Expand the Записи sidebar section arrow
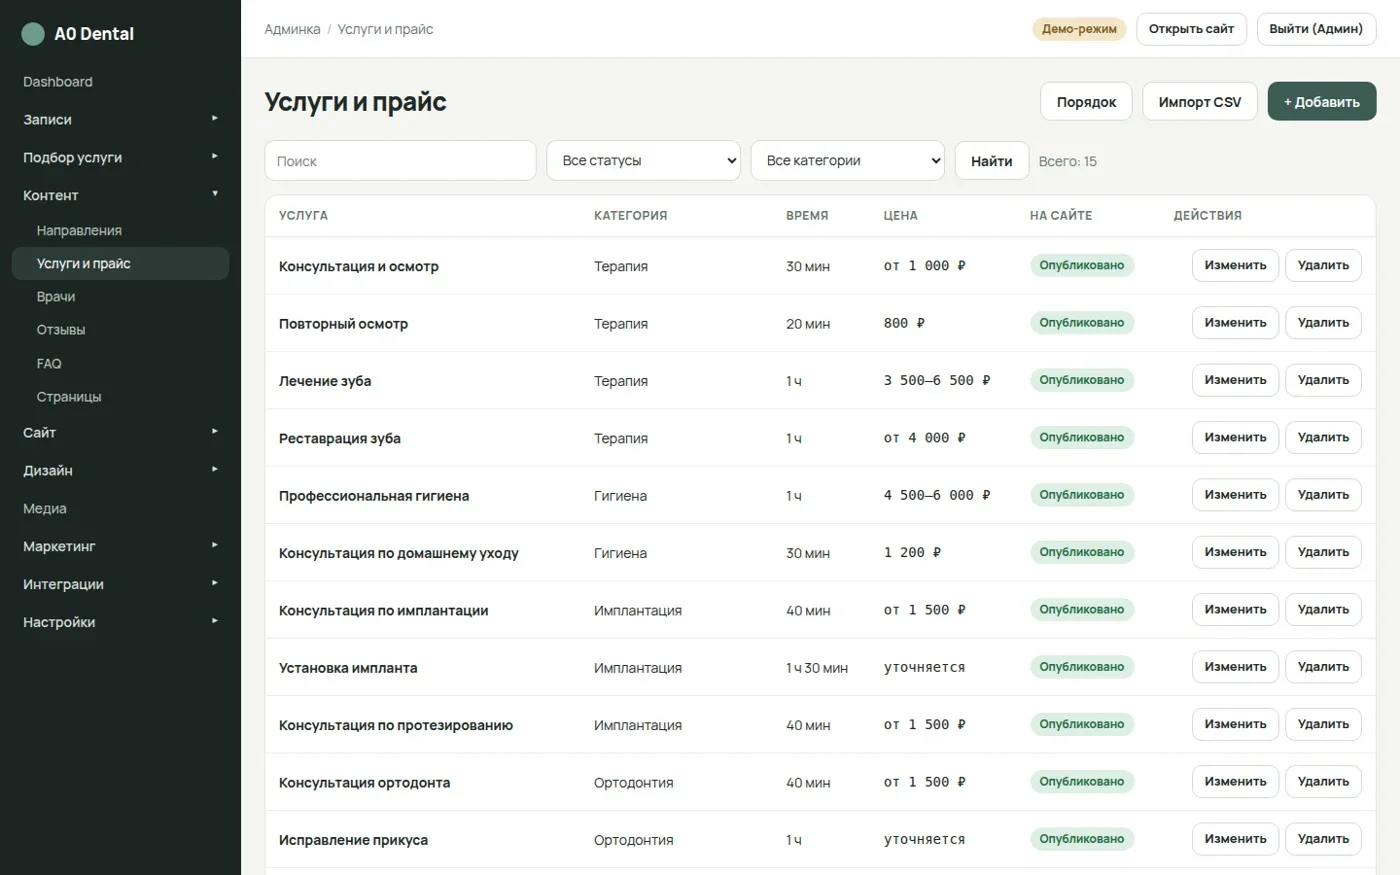This screenshot has width=1400, height=875. 215,118
